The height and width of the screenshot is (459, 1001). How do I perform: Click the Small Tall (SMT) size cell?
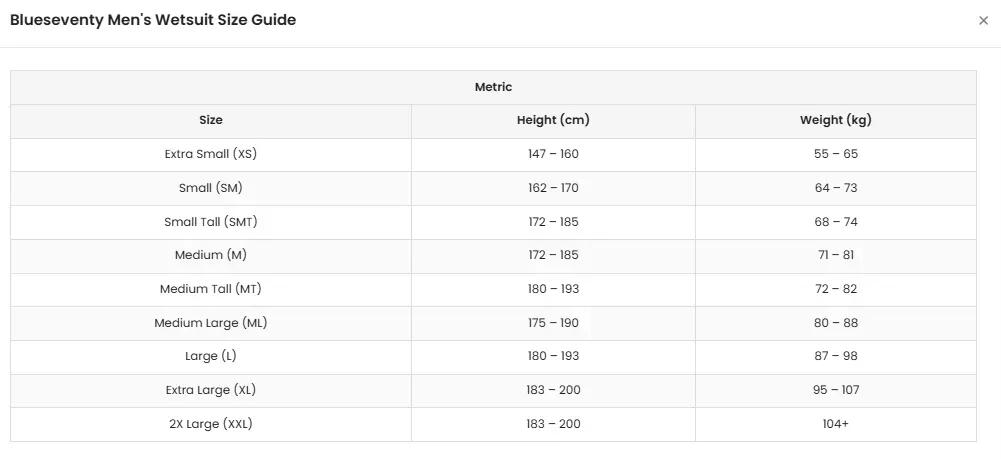coord(211,222)
